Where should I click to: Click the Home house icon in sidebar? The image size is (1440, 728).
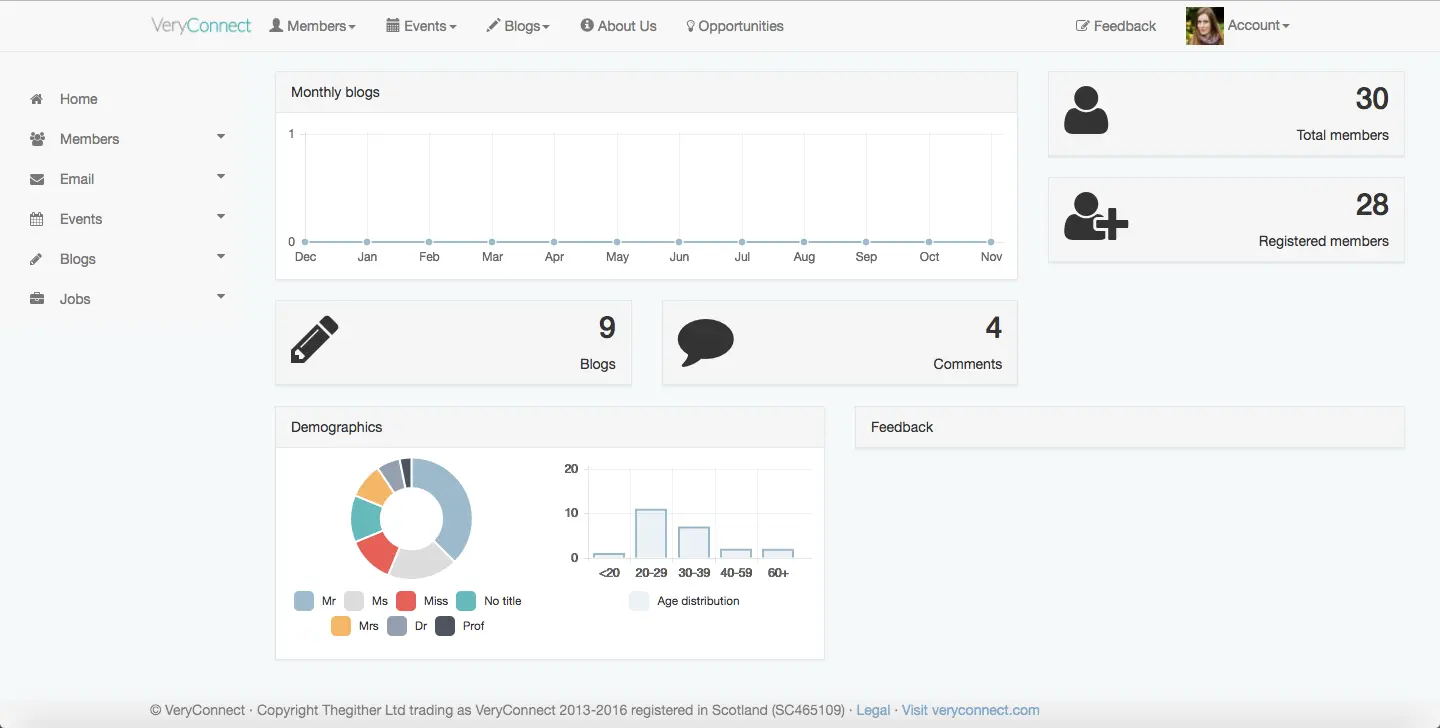click(x=37, y=99)
